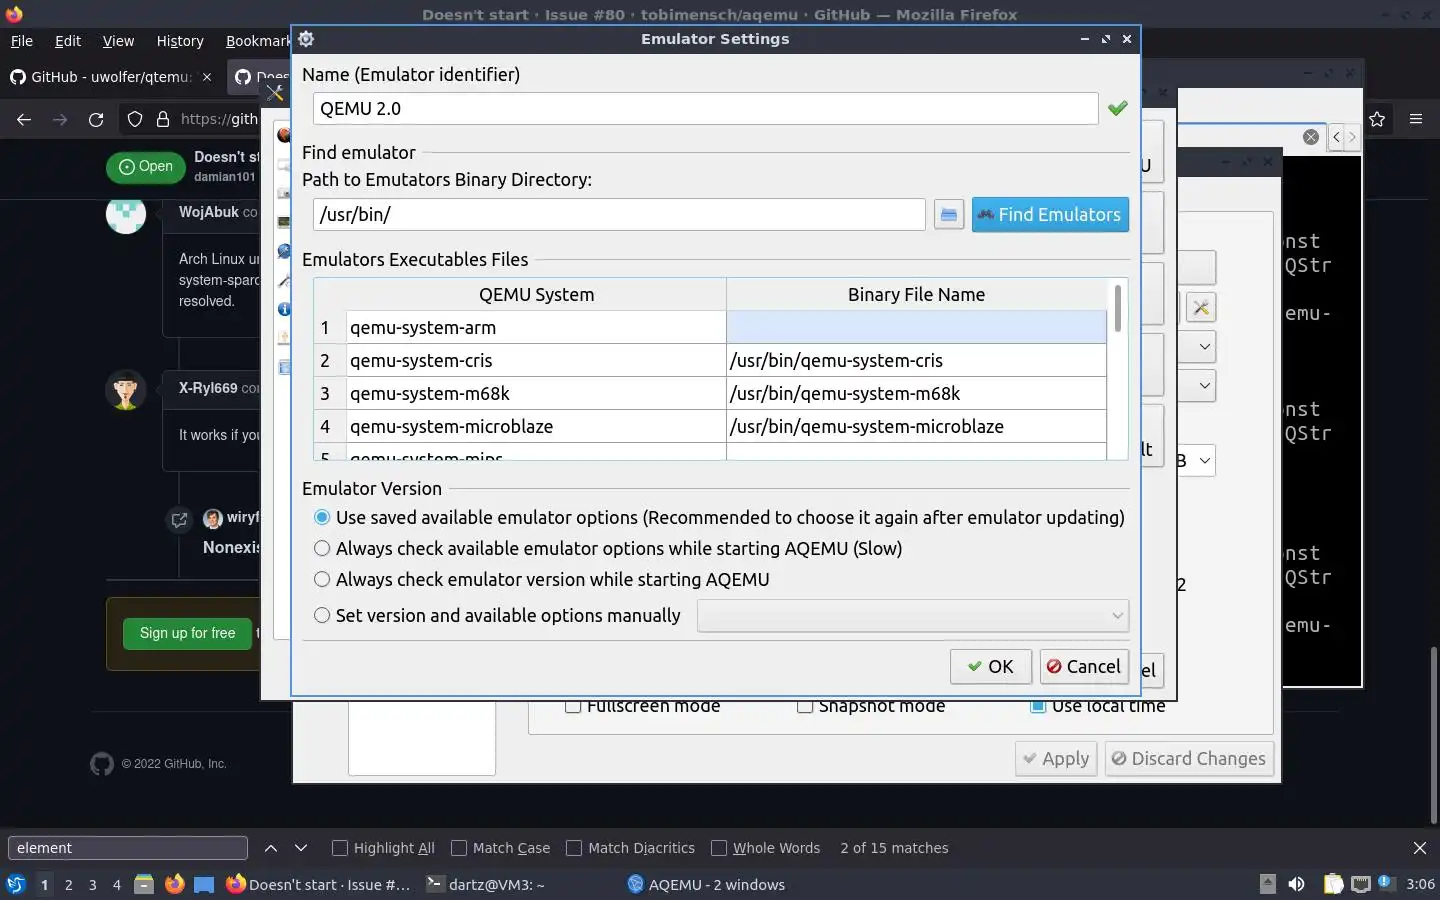The width and height of the screenshot is (1440, 900).
Task: Open dartz@VM3 terminal from taskbar
Action: 486,884
